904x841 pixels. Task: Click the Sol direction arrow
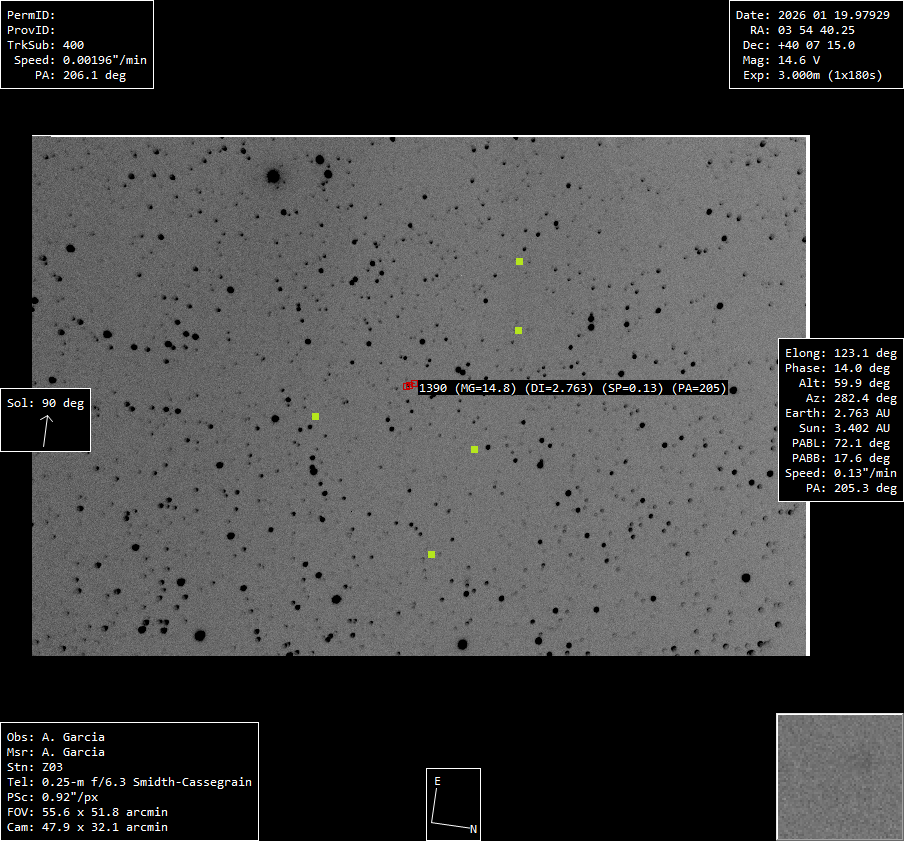pyautogui.click(x=46, y=429)
